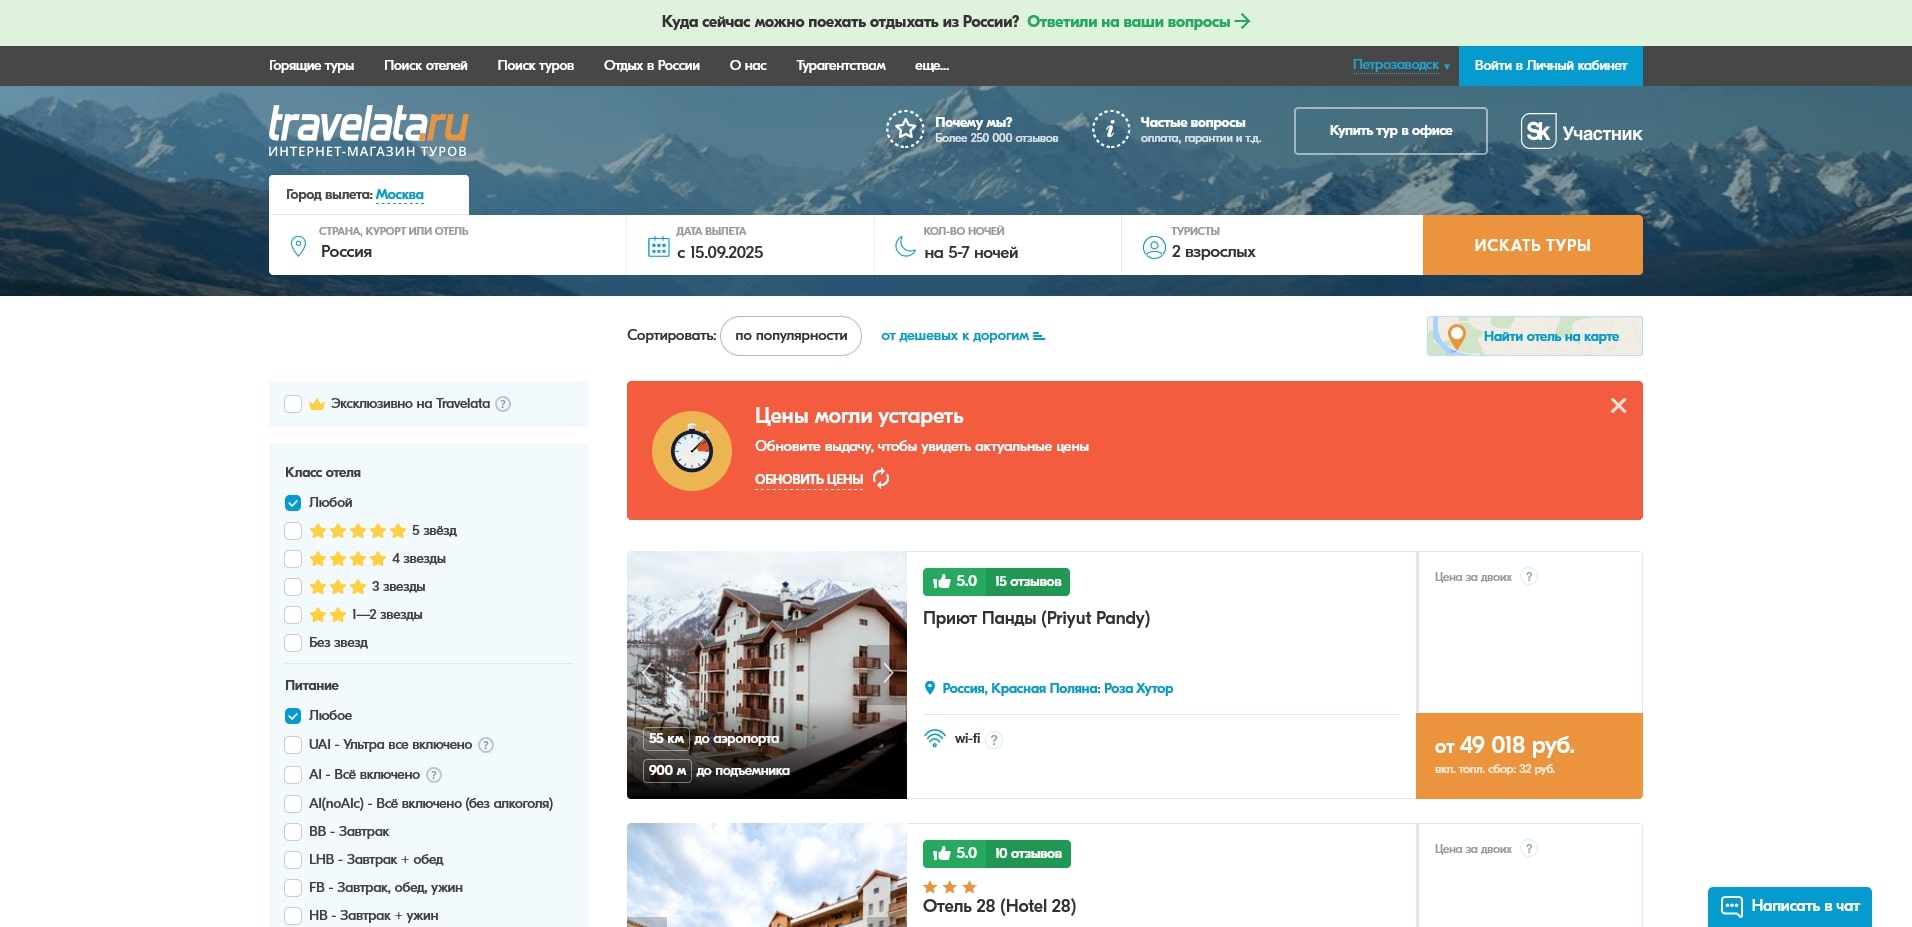Open 'Горящие туры' in the top menu
Screen dimensions: 1912x927
tap(311, 65)
